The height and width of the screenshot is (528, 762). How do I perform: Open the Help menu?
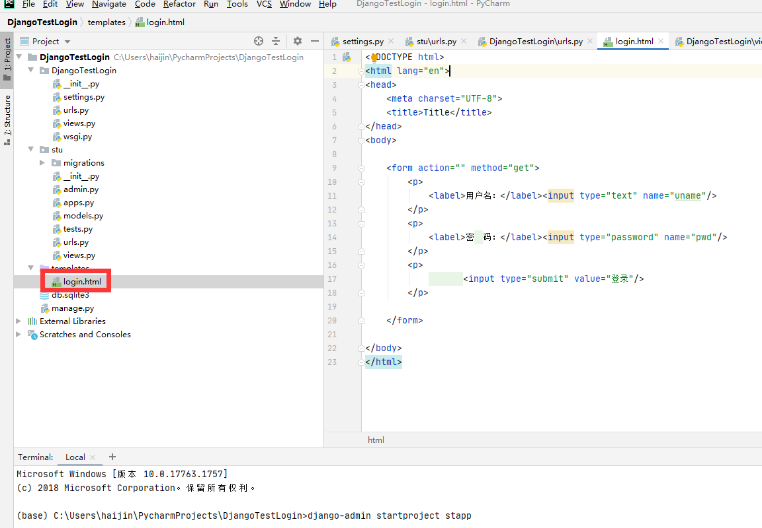pos(328,4)
